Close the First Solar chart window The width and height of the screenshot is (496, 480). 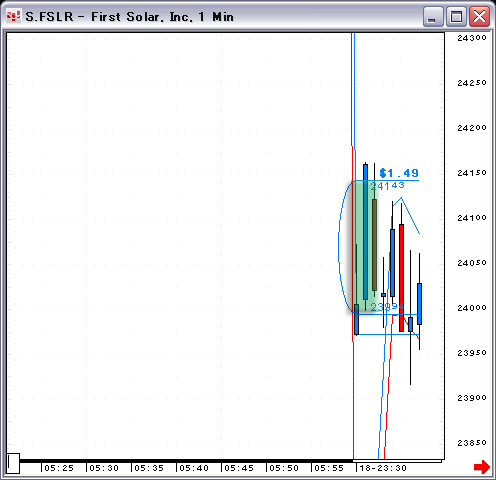479,16
